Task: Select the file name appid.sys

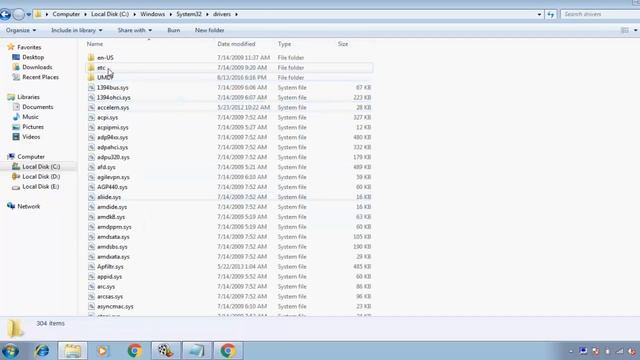Action: (x=109, y=276)
